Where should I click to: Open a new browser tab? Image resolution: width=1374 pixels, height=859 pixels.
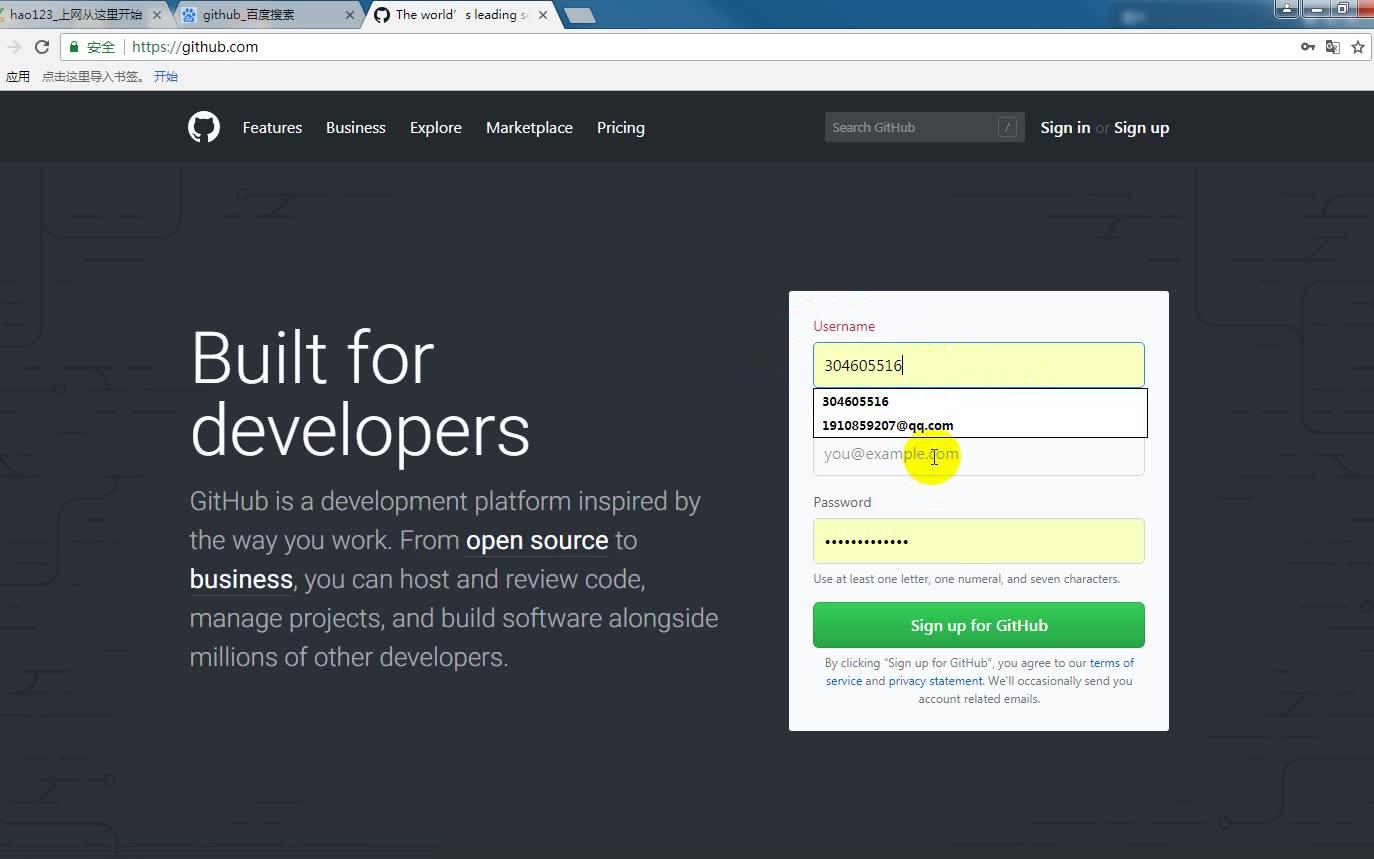click(x=580, y=16)
